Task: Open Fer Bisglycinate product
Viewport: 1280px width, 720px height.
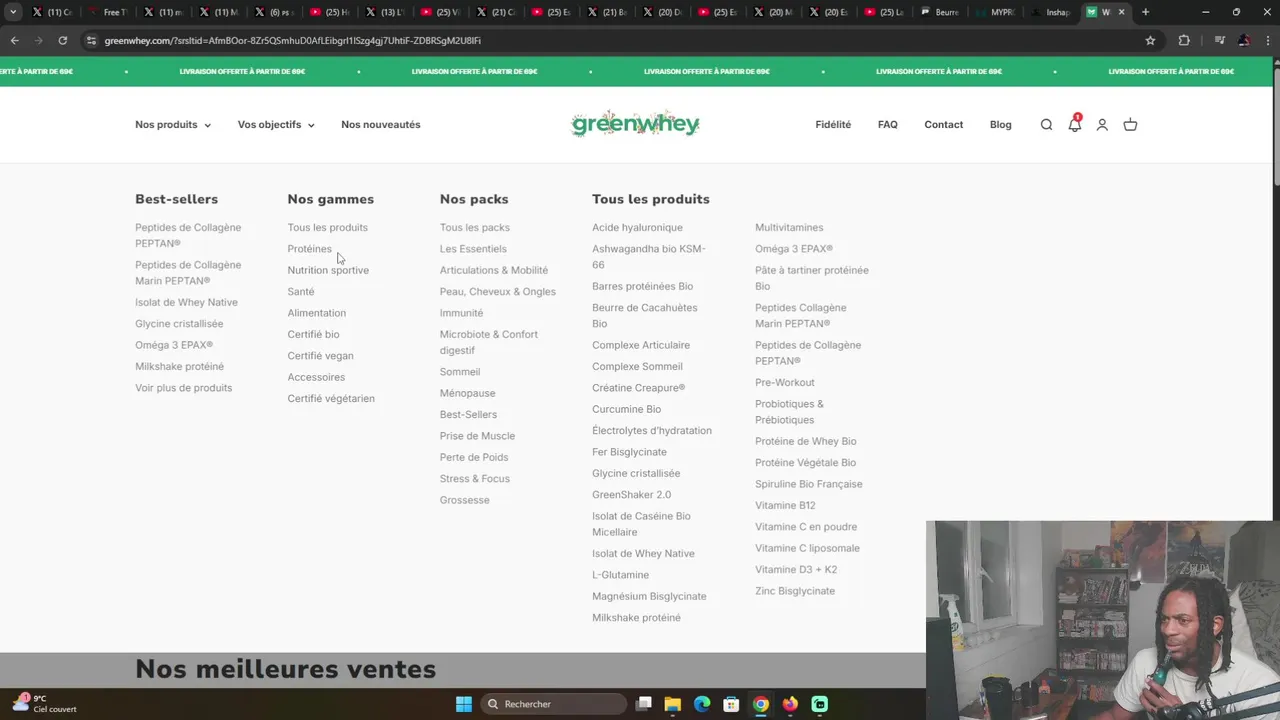Action: tap(629, 452)
